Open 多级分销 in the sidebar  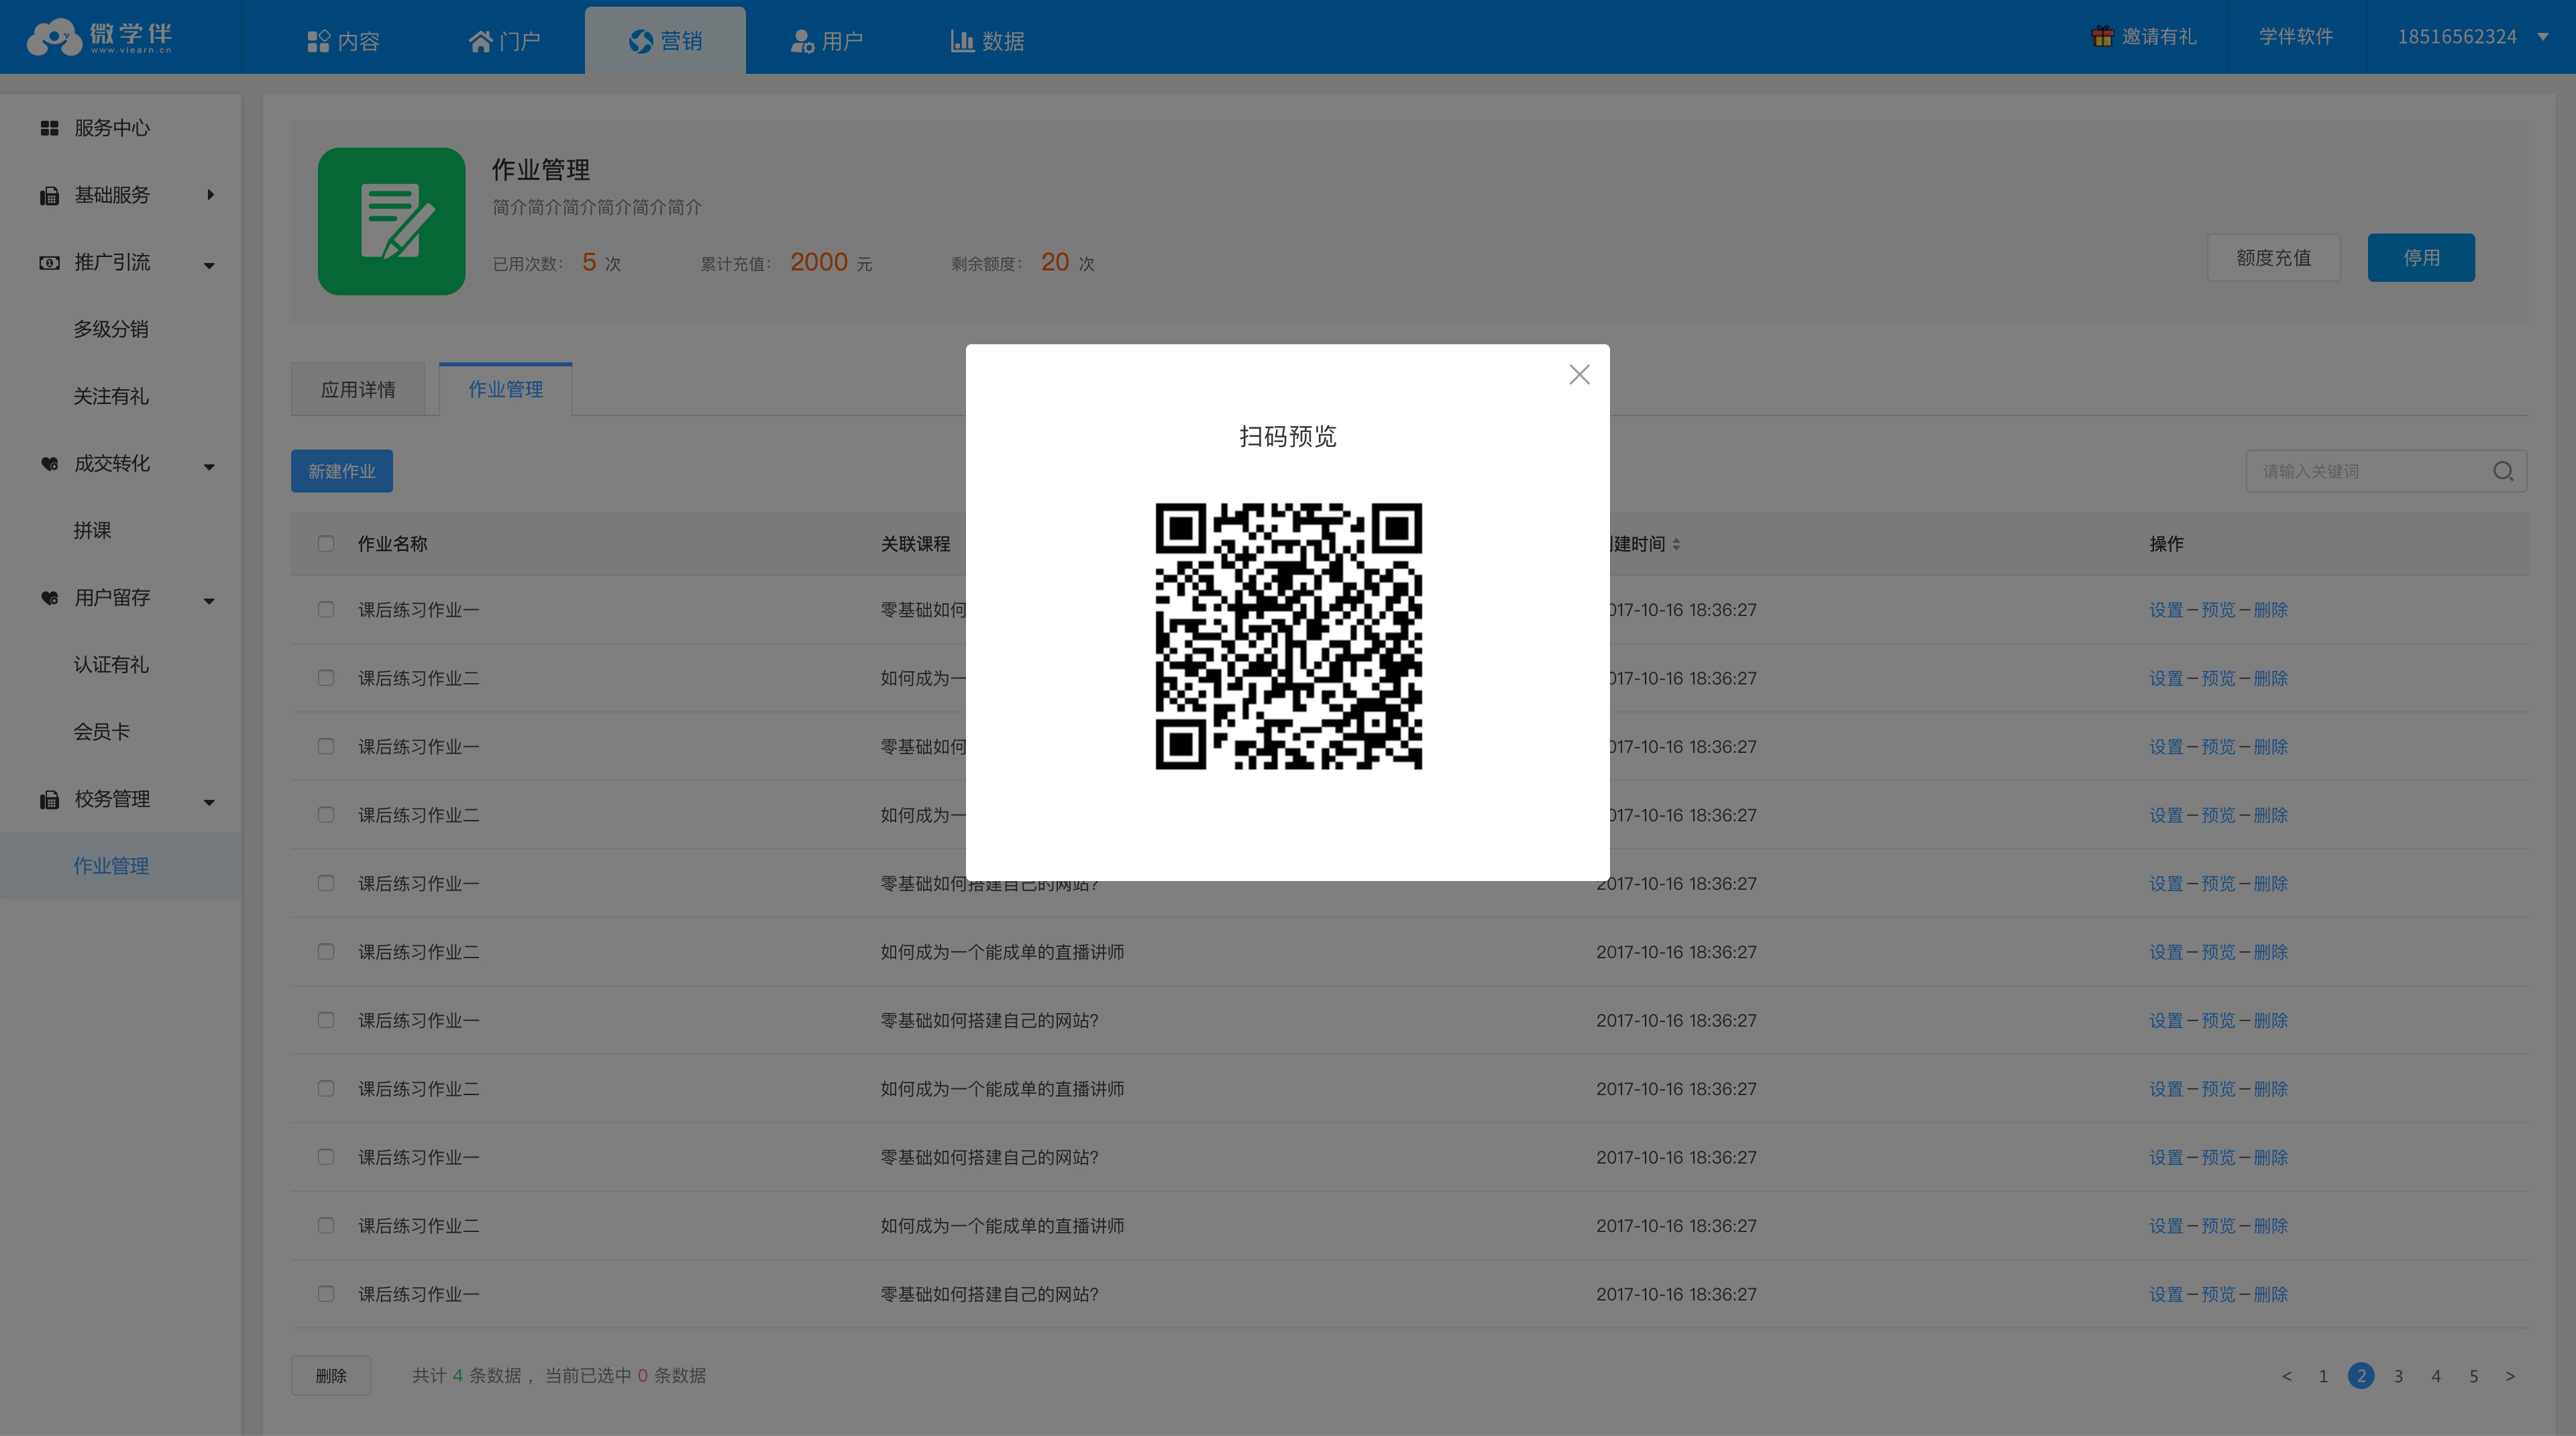click(x=111, y=329)
